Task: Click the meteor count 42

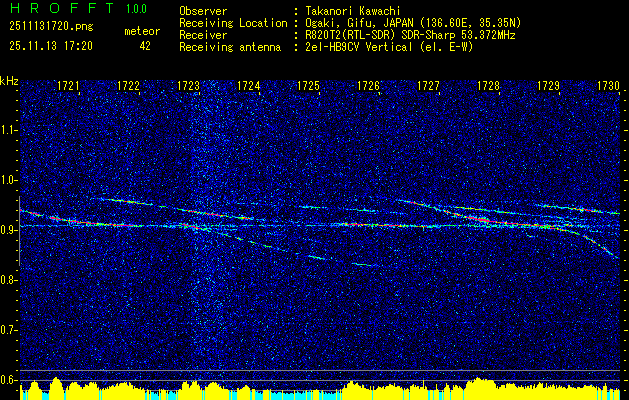Action: (145, 46)
